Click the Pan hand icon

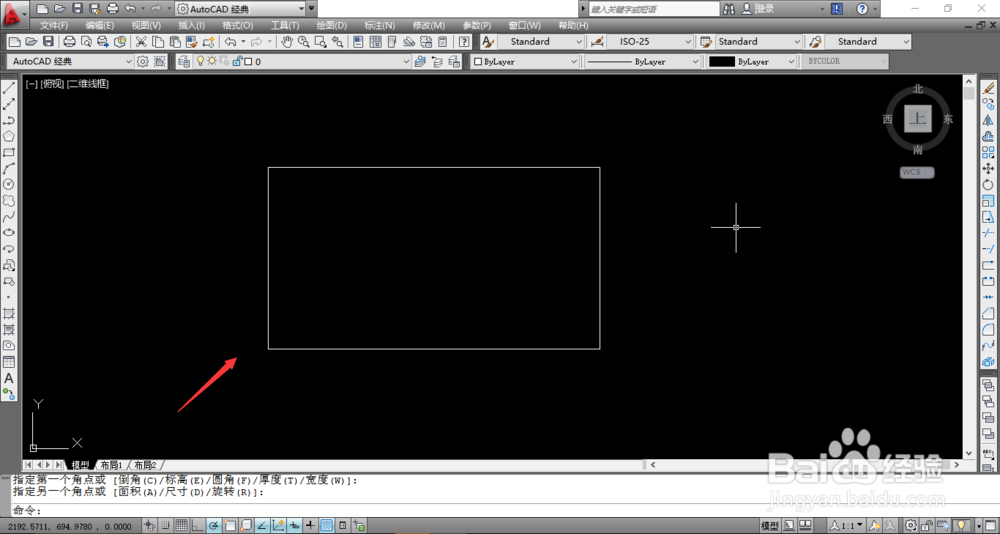[287, 41]
